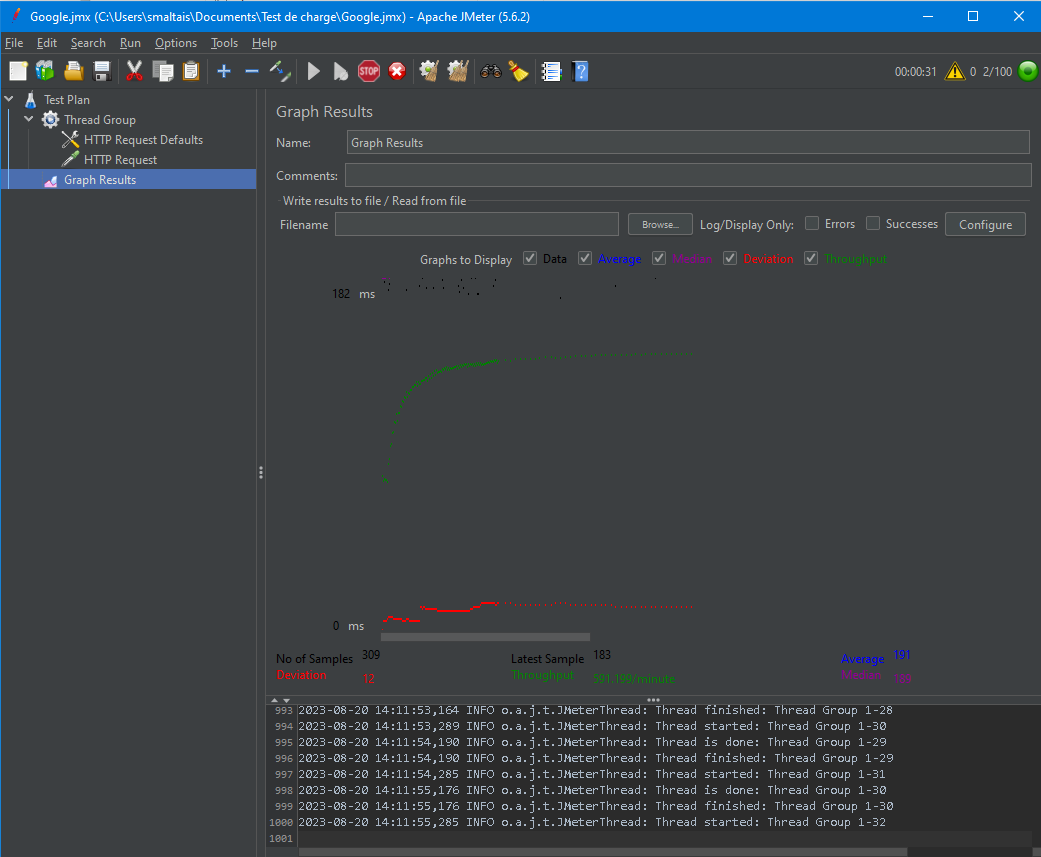Click the Configure button
The width and height of the screenshot is (1041, 857).
click(985, 225)
